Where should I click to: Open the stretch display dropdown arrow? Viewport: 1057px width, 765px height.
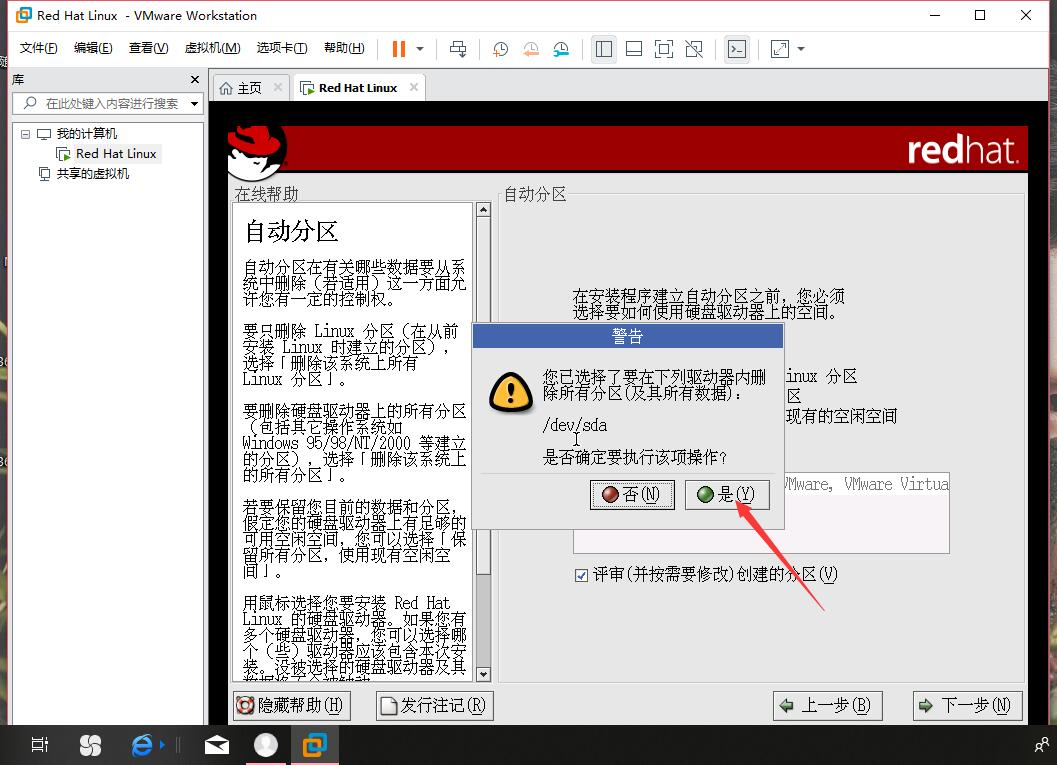[x=801, y=49]
